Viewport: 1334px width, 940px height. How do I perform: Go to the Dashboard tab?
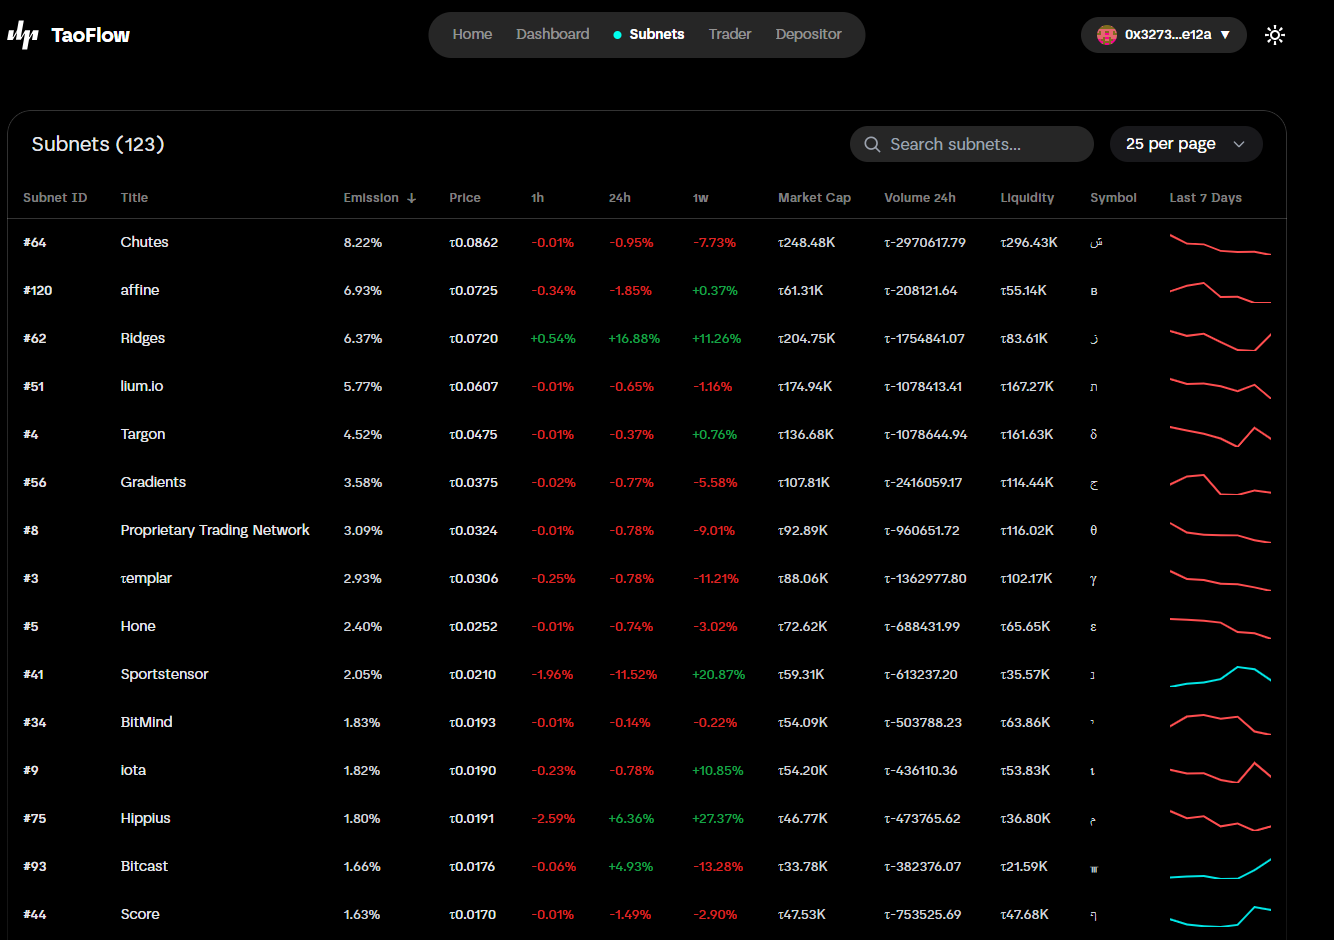point(552,34)
